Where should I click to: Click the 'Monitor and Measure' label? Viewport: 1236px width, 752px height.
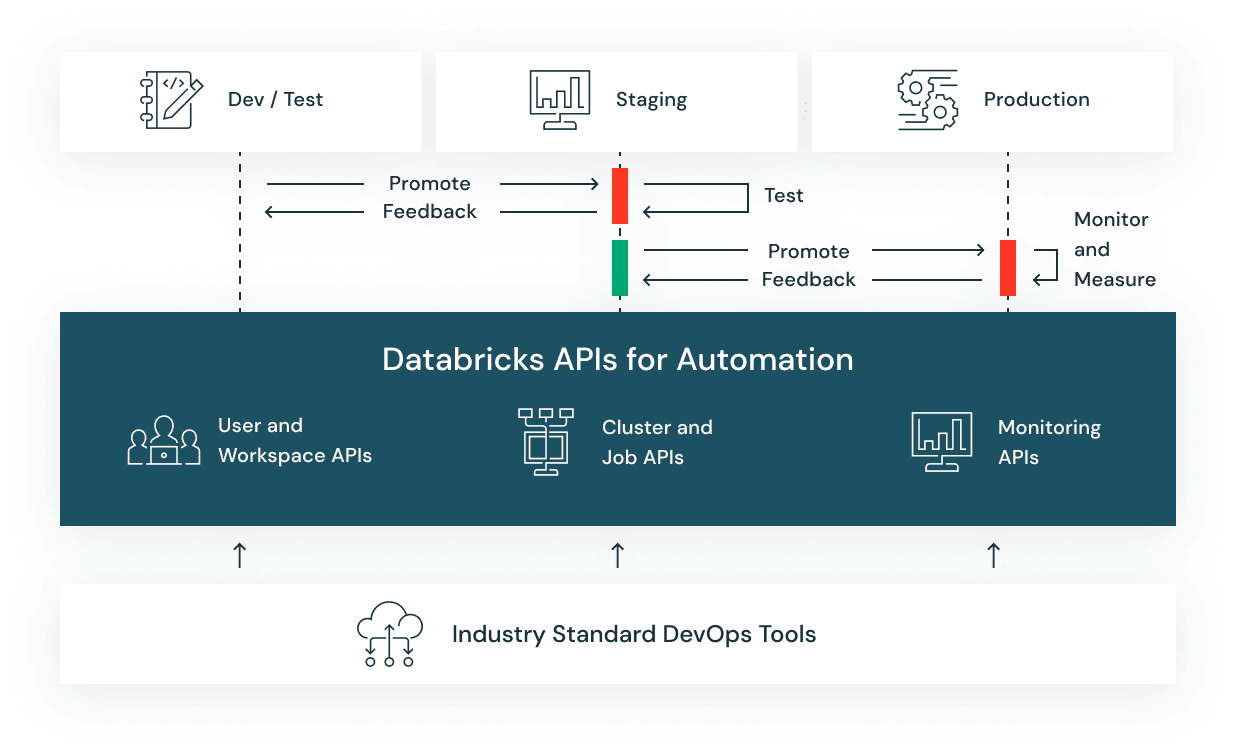click(1115, 250)
